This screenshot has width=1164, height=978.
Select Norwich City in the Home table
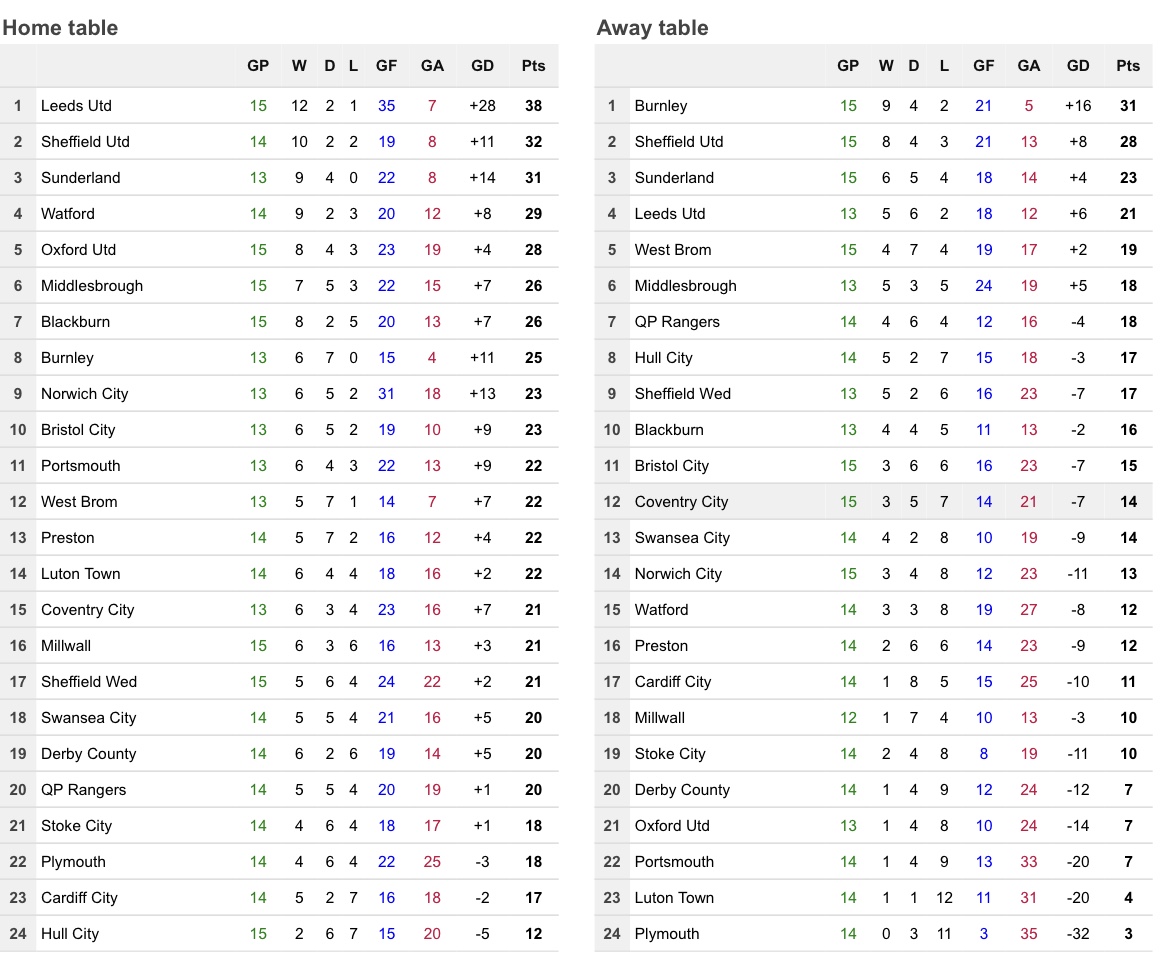[84, 394]
